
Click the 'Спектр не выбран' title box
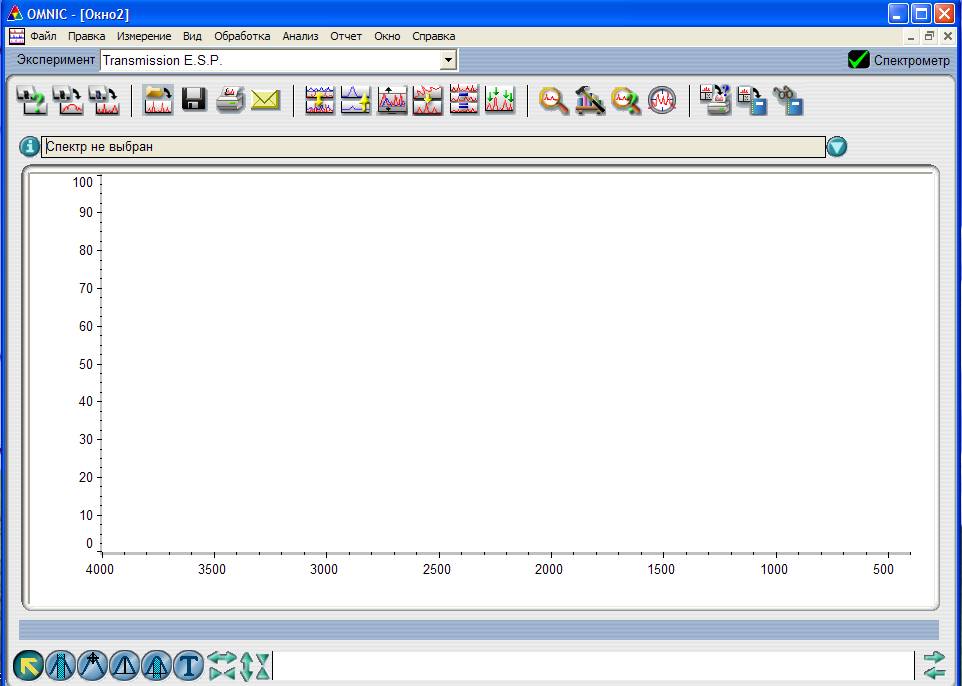pyautogui.click(x=433, y=147)
